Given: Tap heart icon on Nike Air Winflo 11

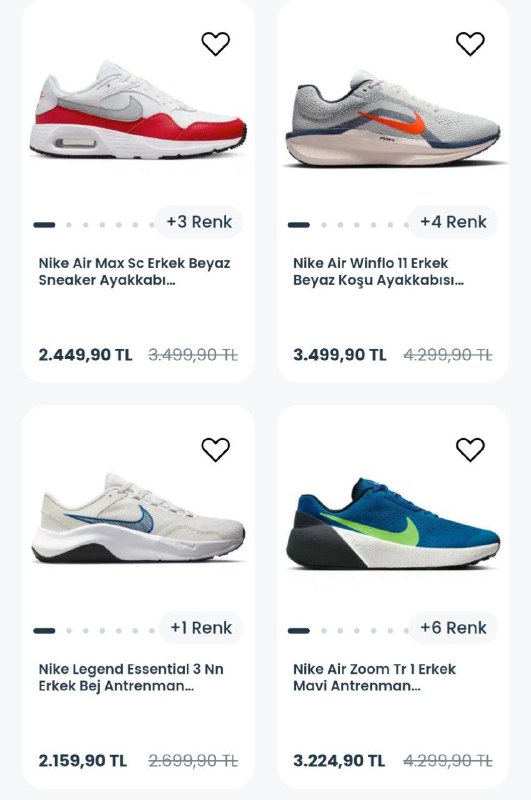Looking at the screenshot, I should (470, 44).
